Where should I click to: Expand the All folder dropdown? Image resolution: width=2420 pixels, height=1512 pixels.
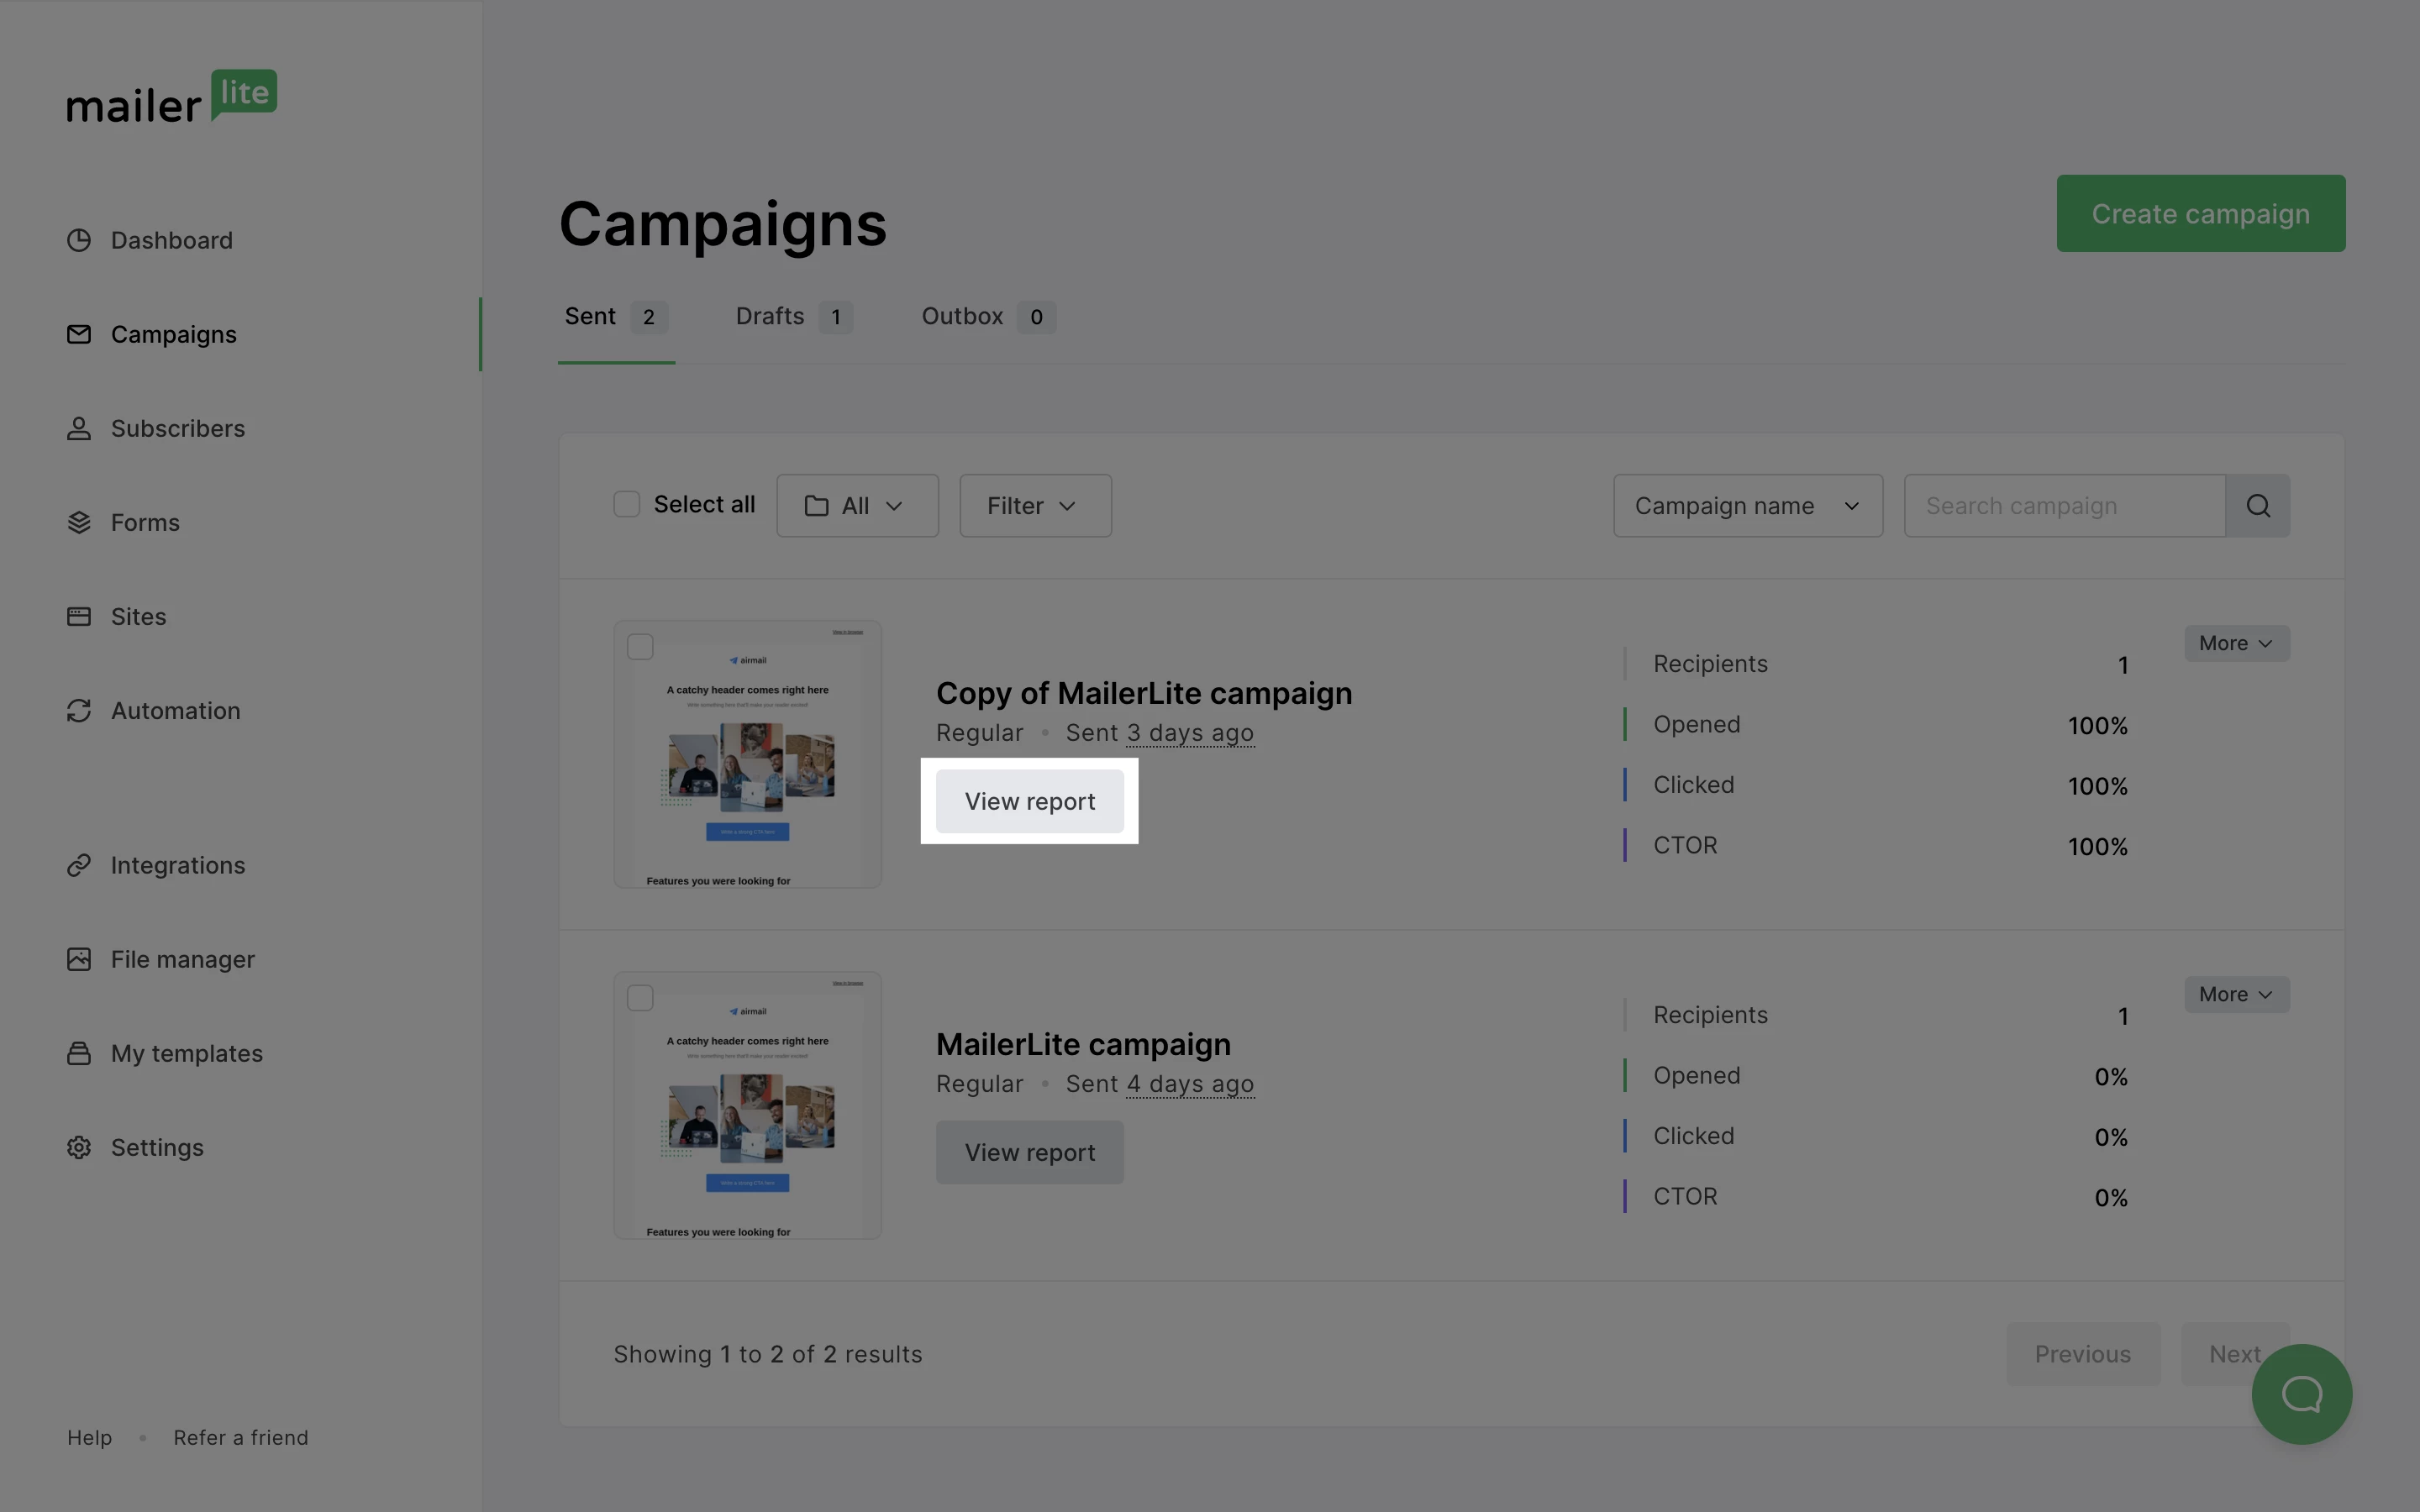(857, 506)
